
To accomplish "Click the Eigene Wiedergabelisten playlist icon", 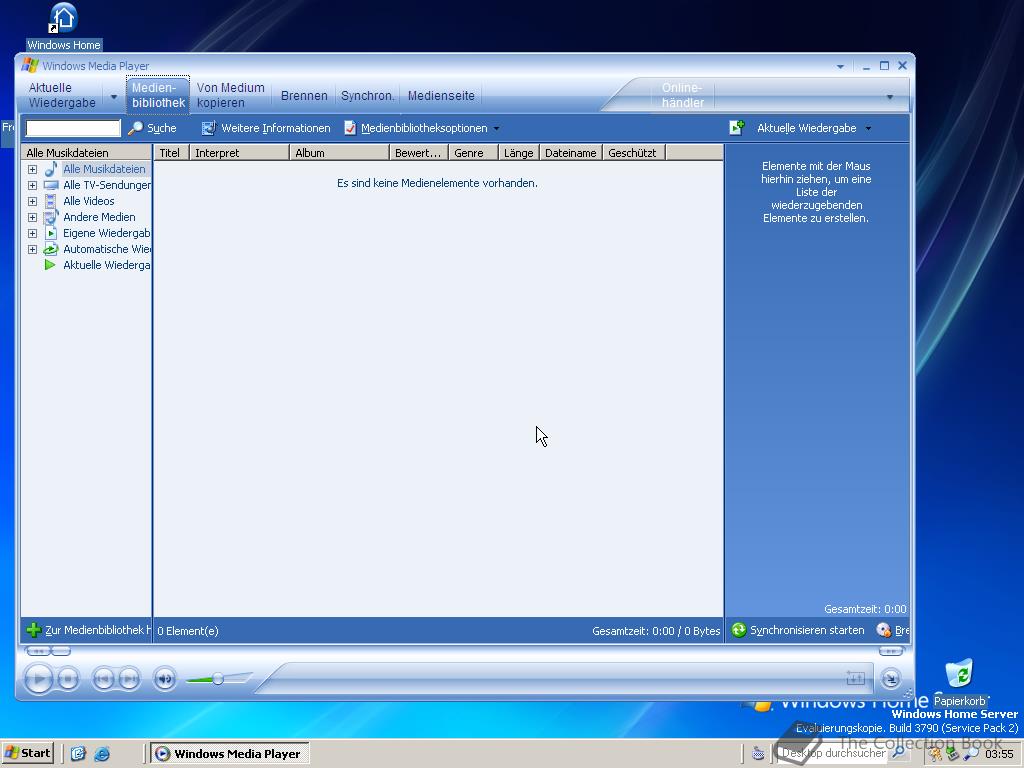I will (51, 233).
